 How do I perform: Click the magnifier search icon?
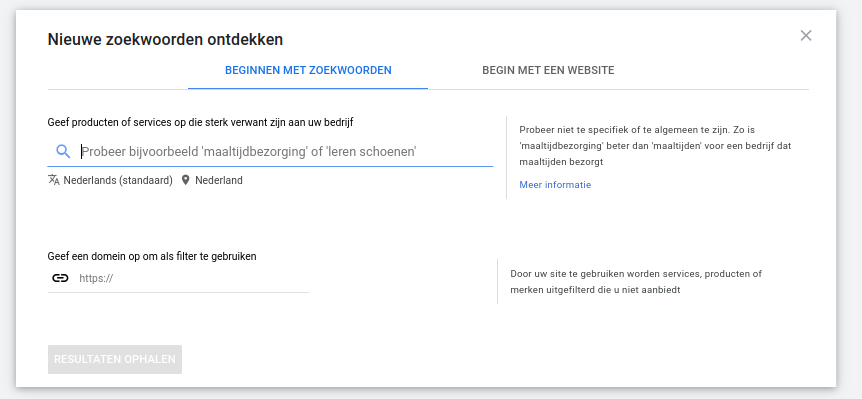63,152
